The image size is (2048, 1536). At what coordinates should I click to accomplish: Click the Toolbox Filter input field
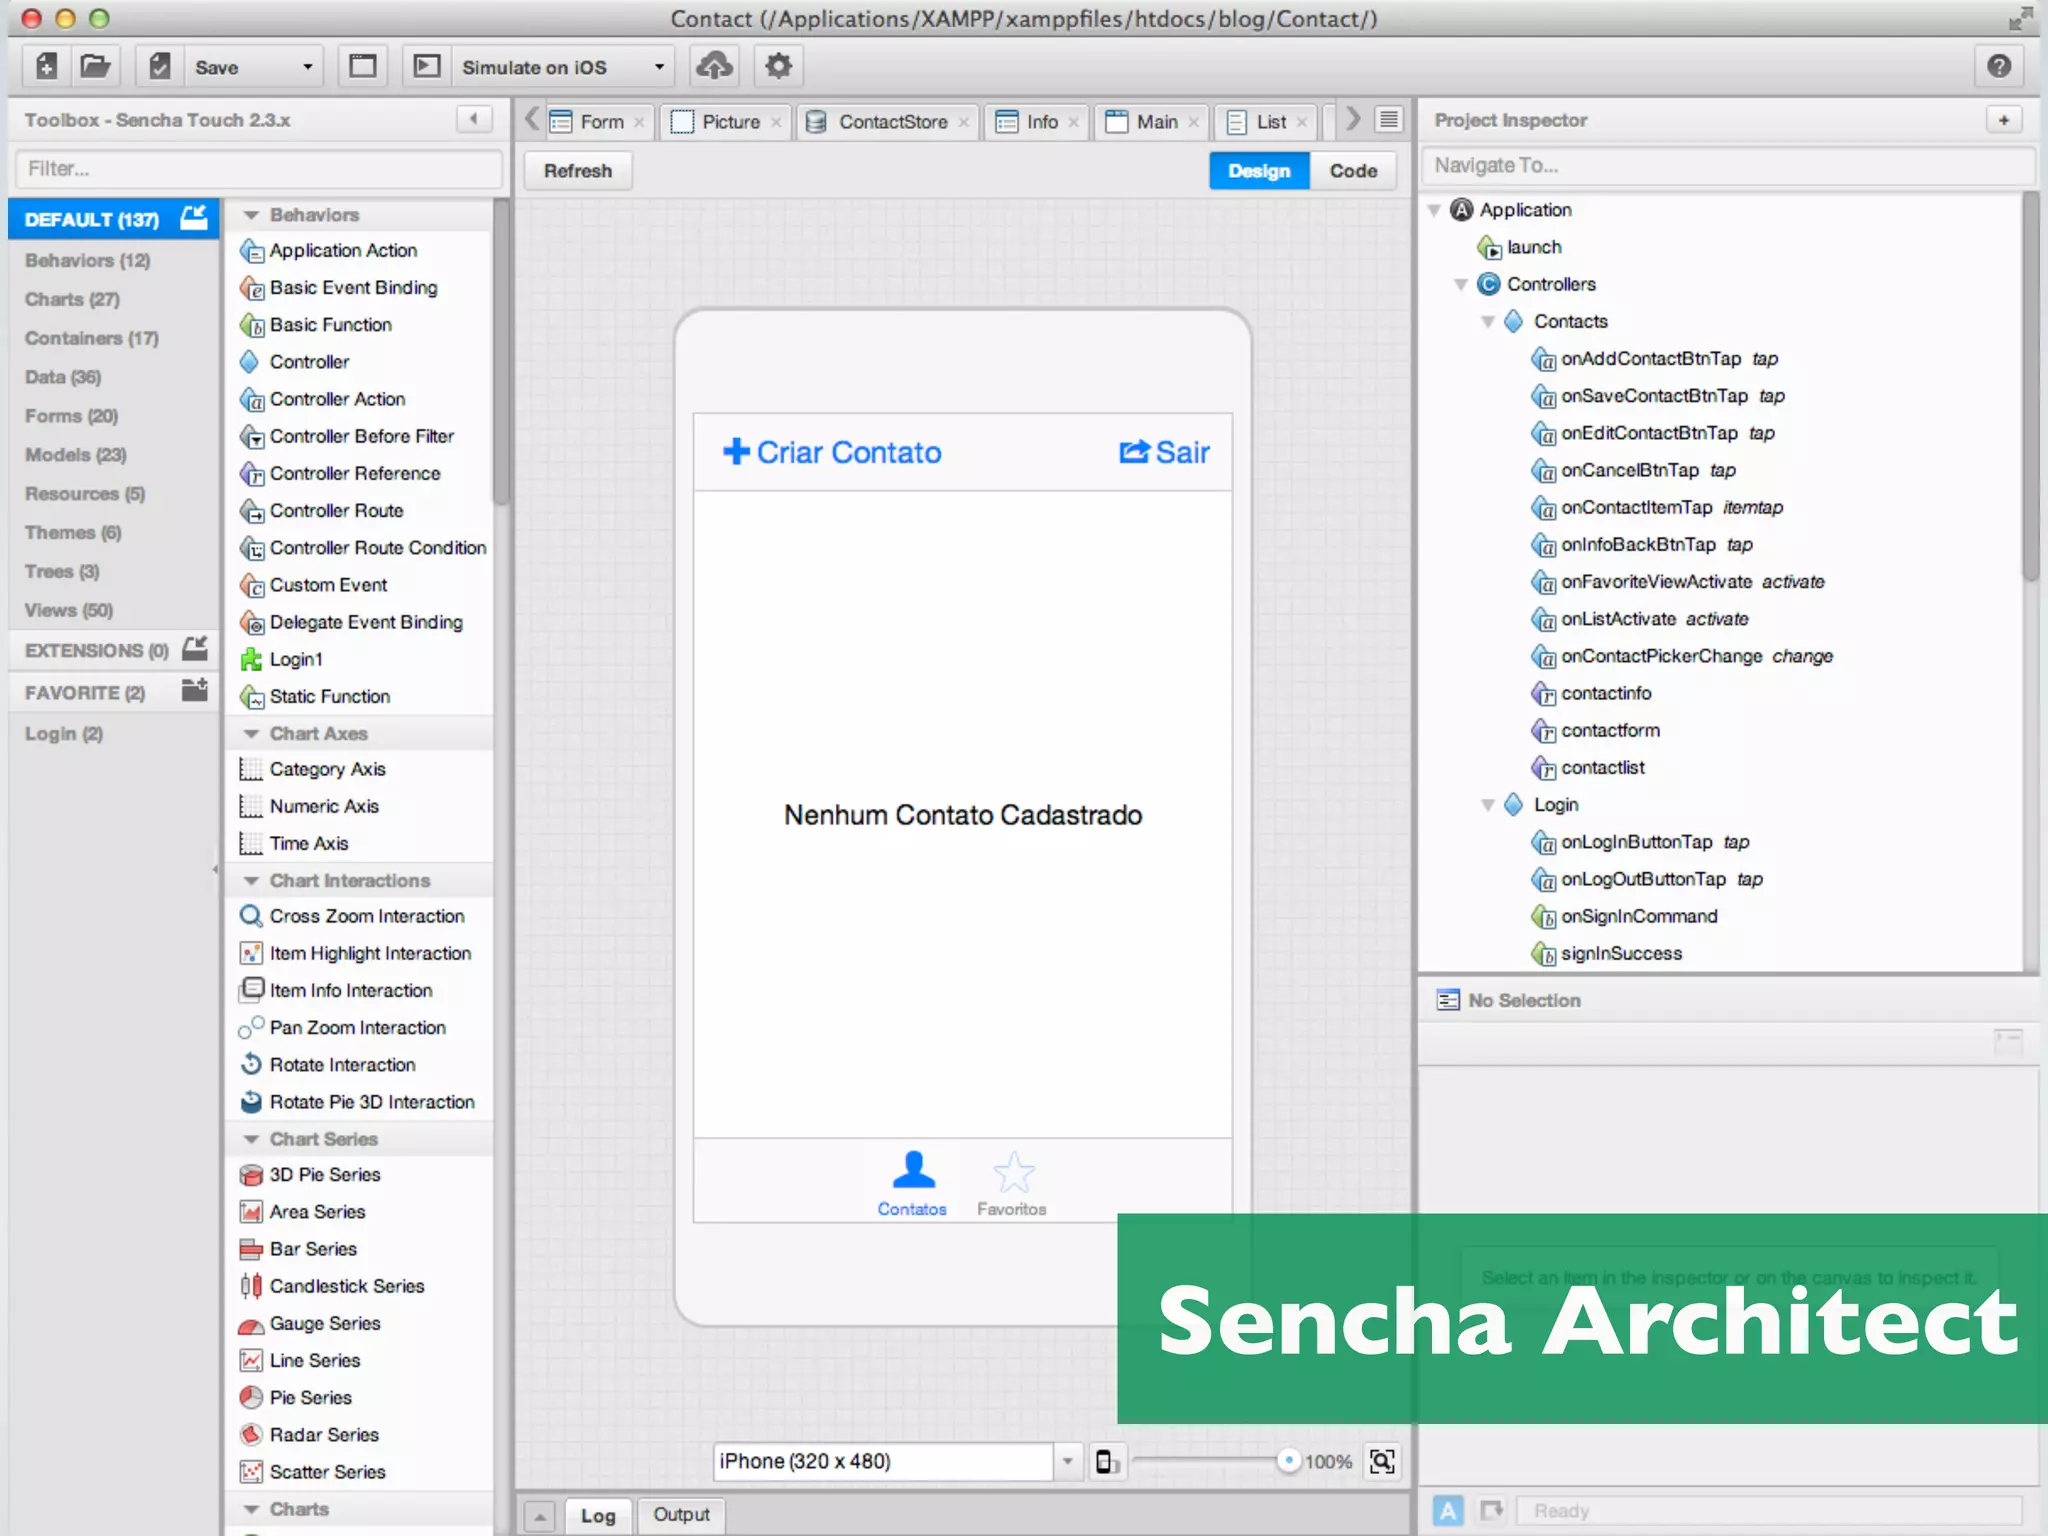click(x=258, y=169)
